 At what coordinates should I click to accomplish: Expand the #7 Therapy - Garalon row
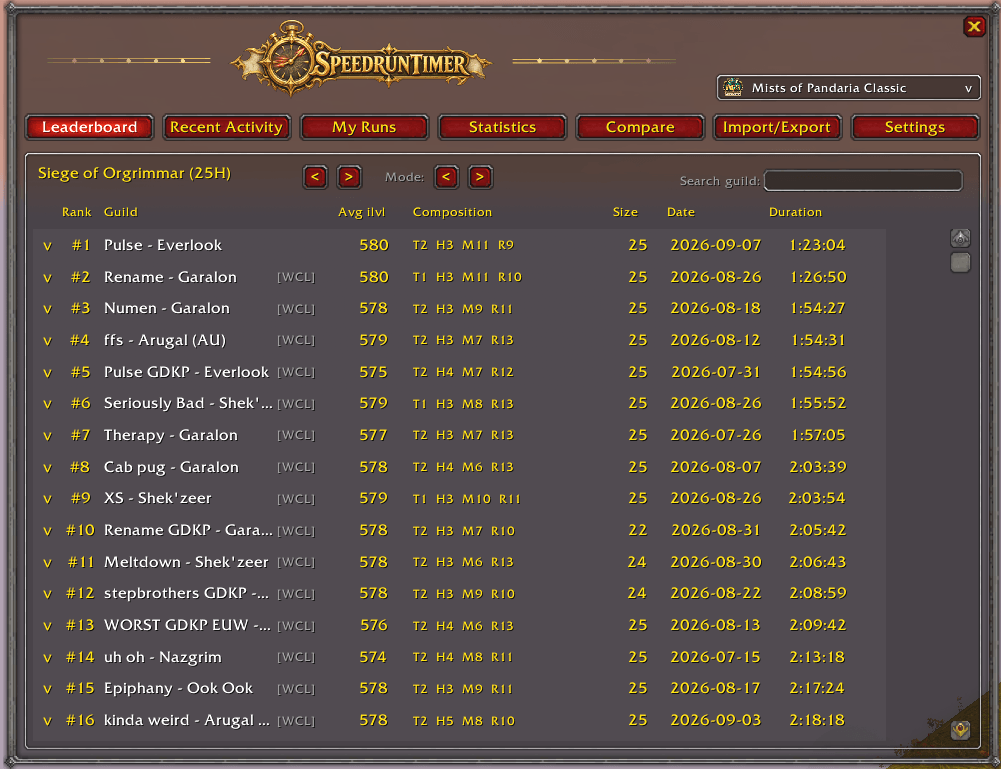coord(47,436)
